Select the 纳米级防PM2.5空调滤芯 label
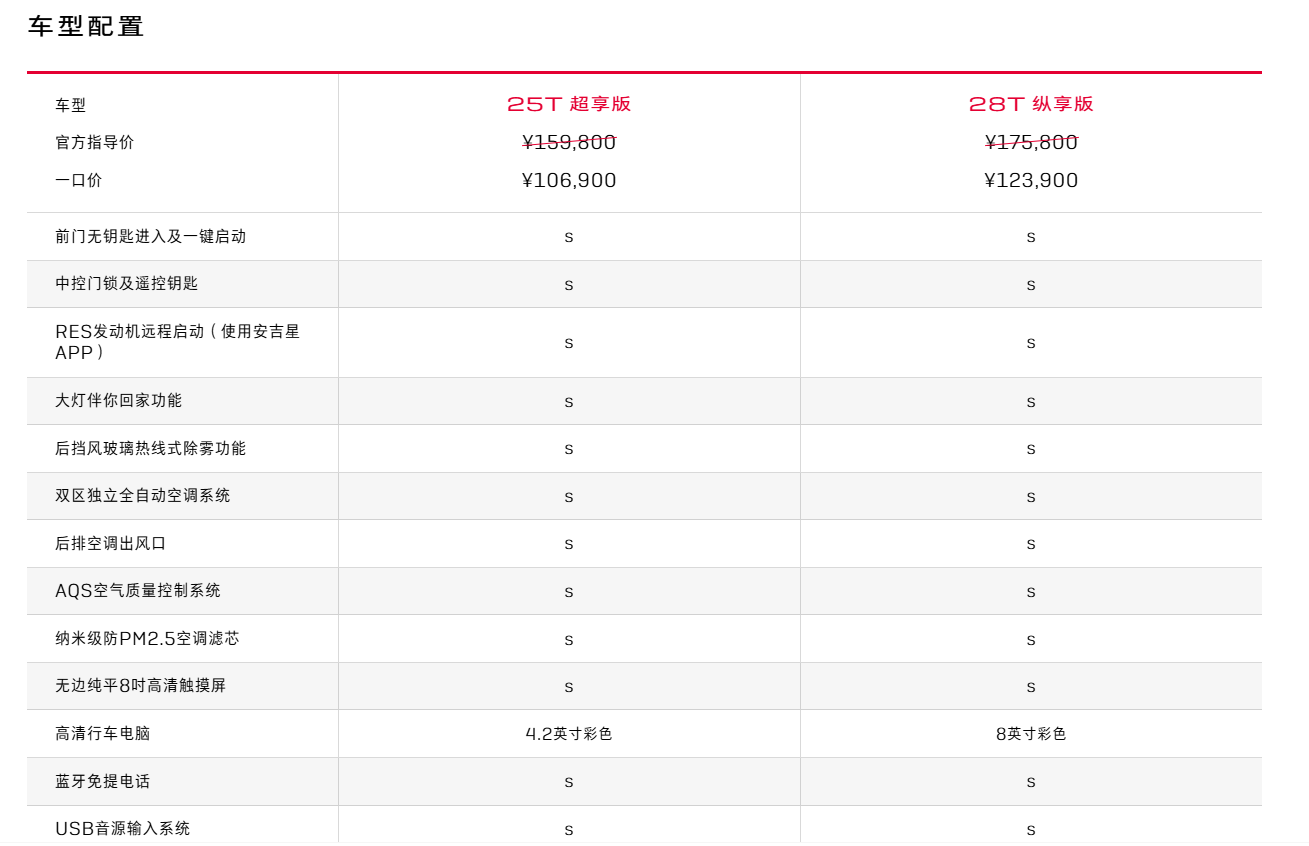The width and height of the screenshot is (1309, 846). [147, 638]
